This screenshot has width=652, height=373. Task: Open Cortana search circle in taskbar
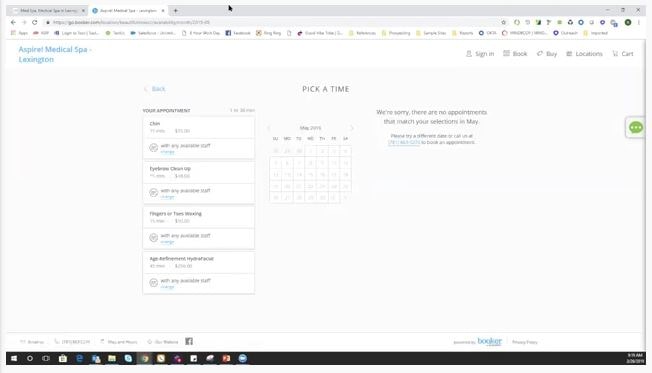[30, 358]
